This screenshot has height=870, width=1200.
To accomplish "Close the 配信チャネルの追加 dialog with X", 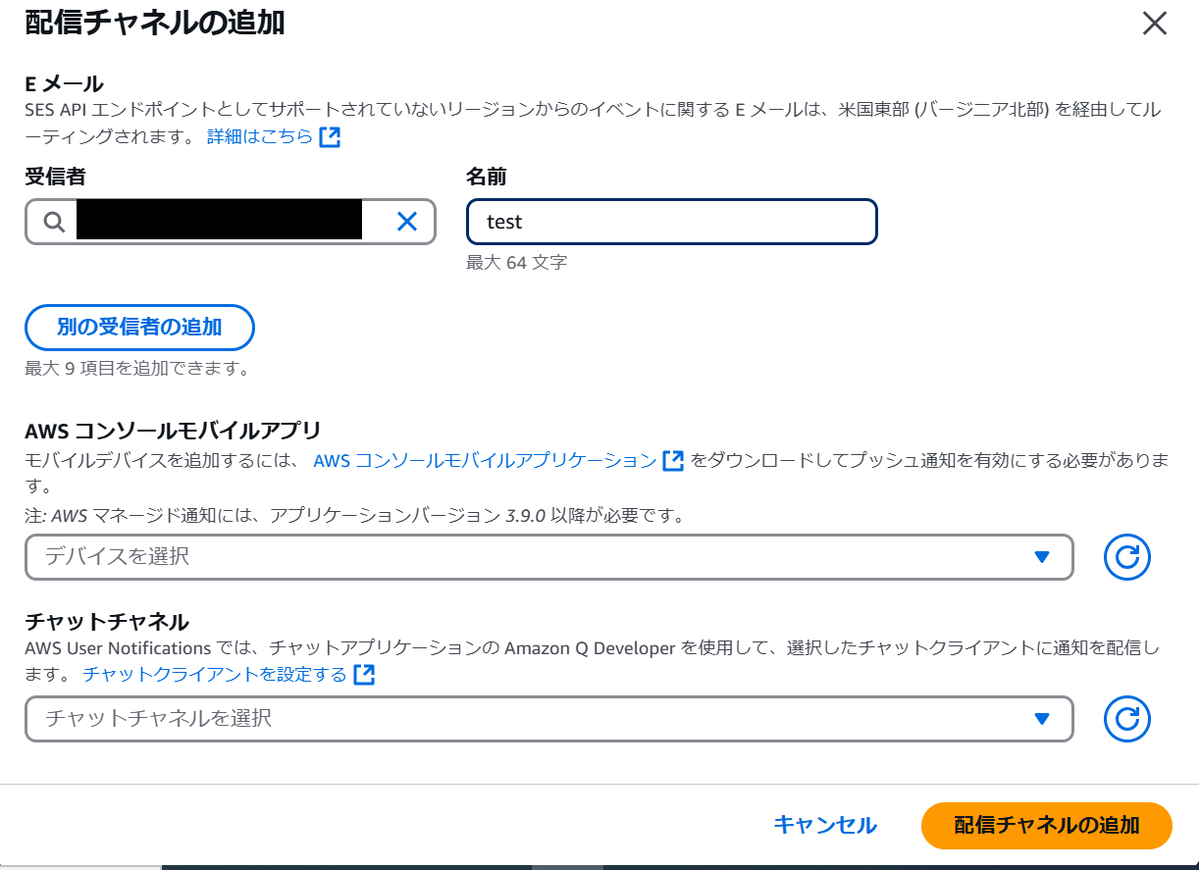I will click(1155, 24).
